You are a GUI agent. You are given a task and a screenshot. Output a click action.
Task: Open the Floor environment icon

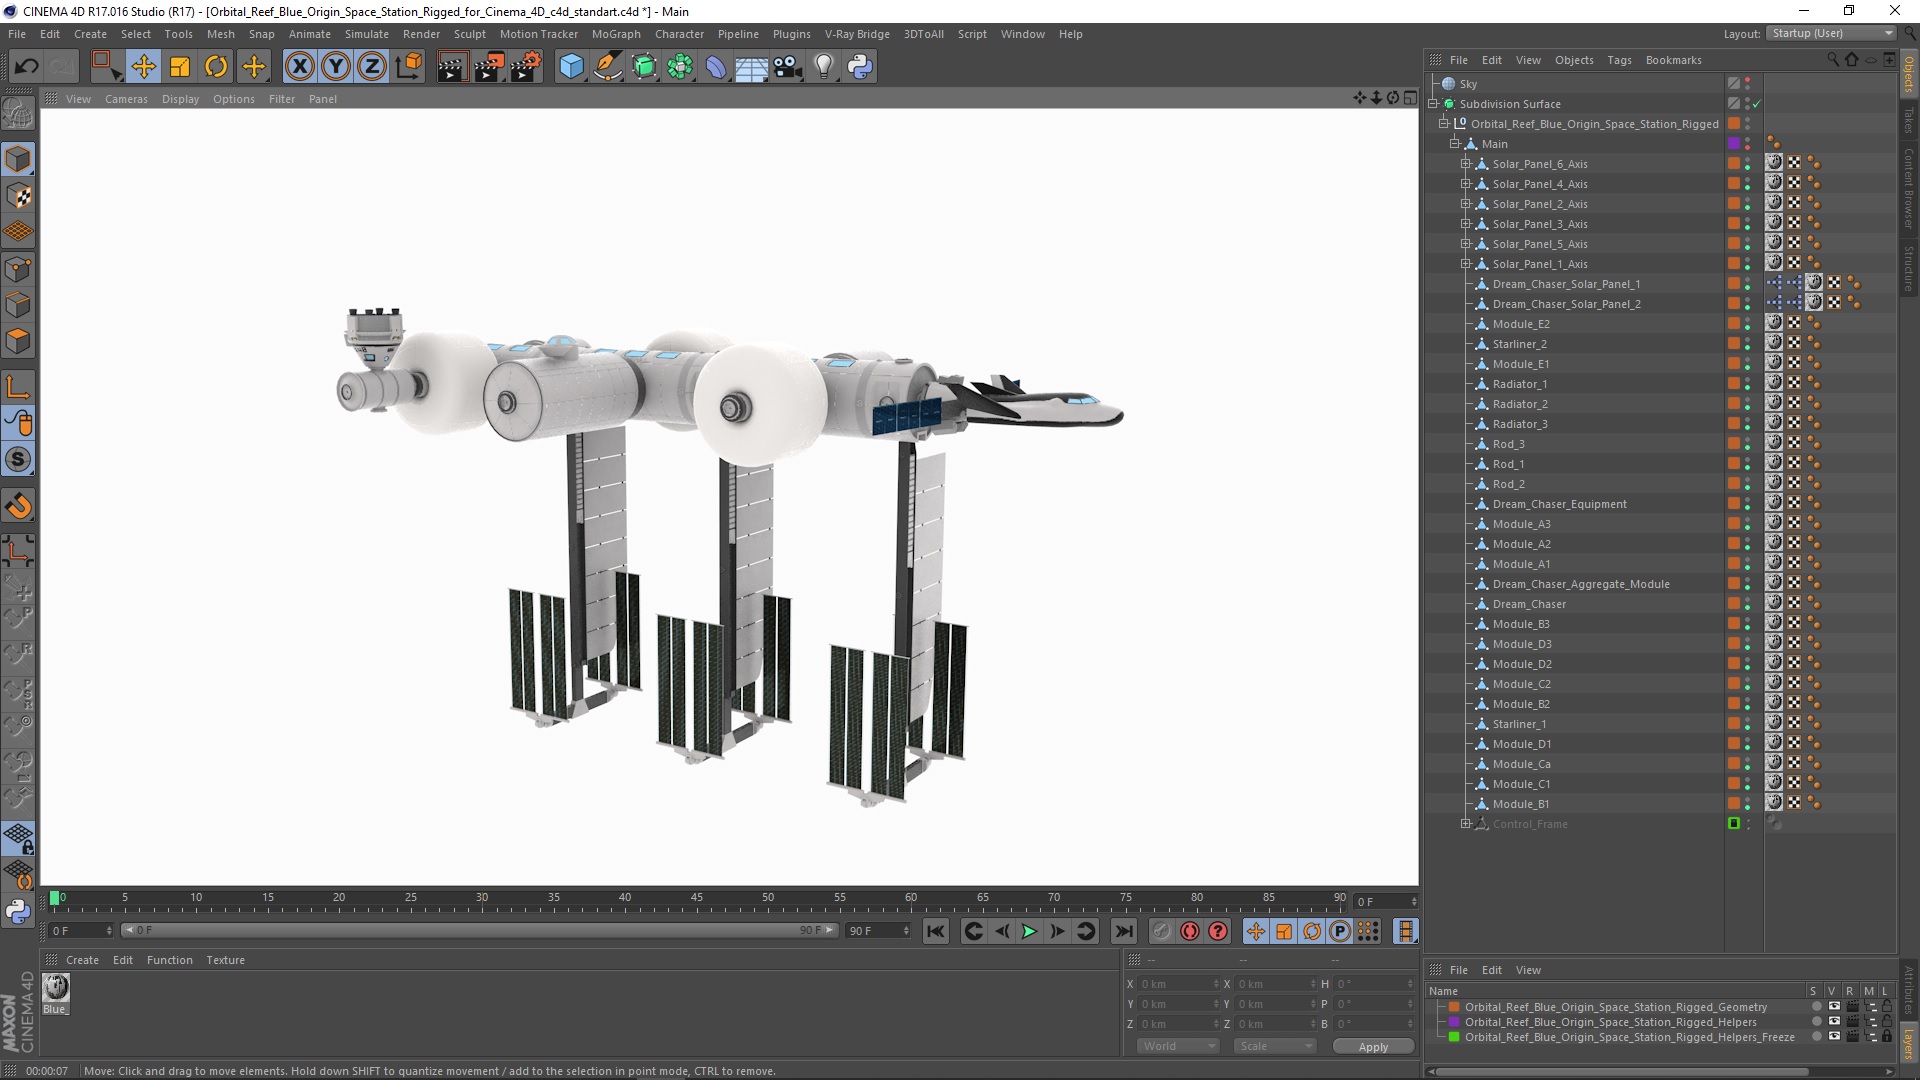tap(751, 67)
